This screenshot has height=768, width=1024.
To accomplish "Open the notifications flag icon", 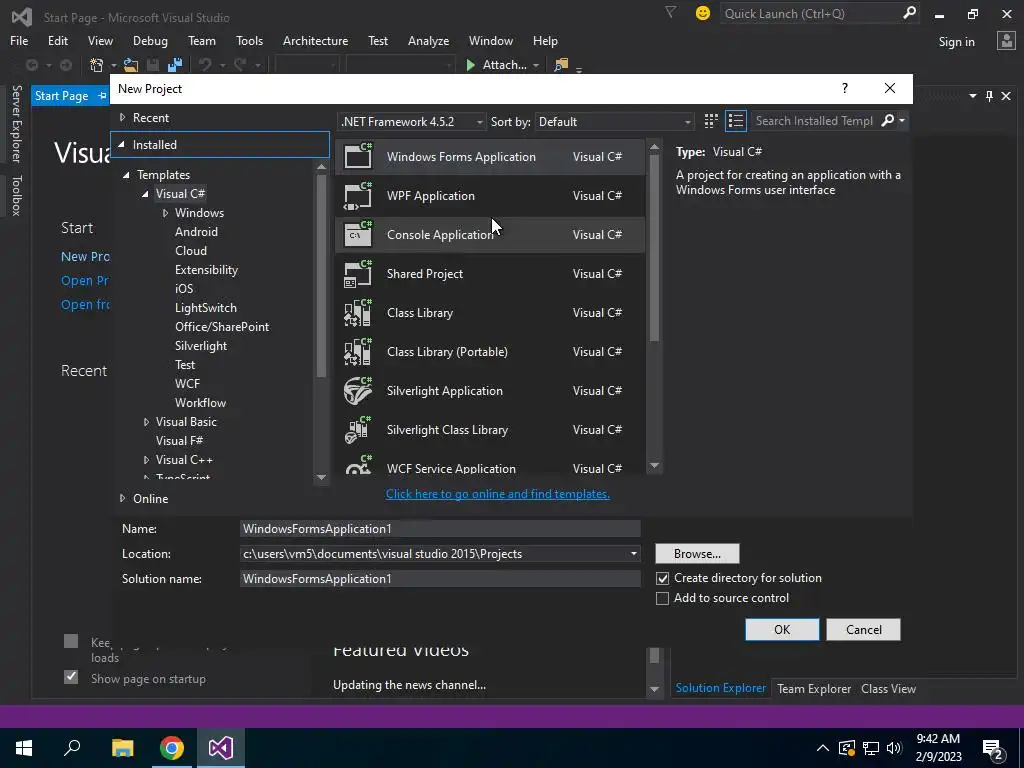I will pyautogui.click(x=671, y=12).
